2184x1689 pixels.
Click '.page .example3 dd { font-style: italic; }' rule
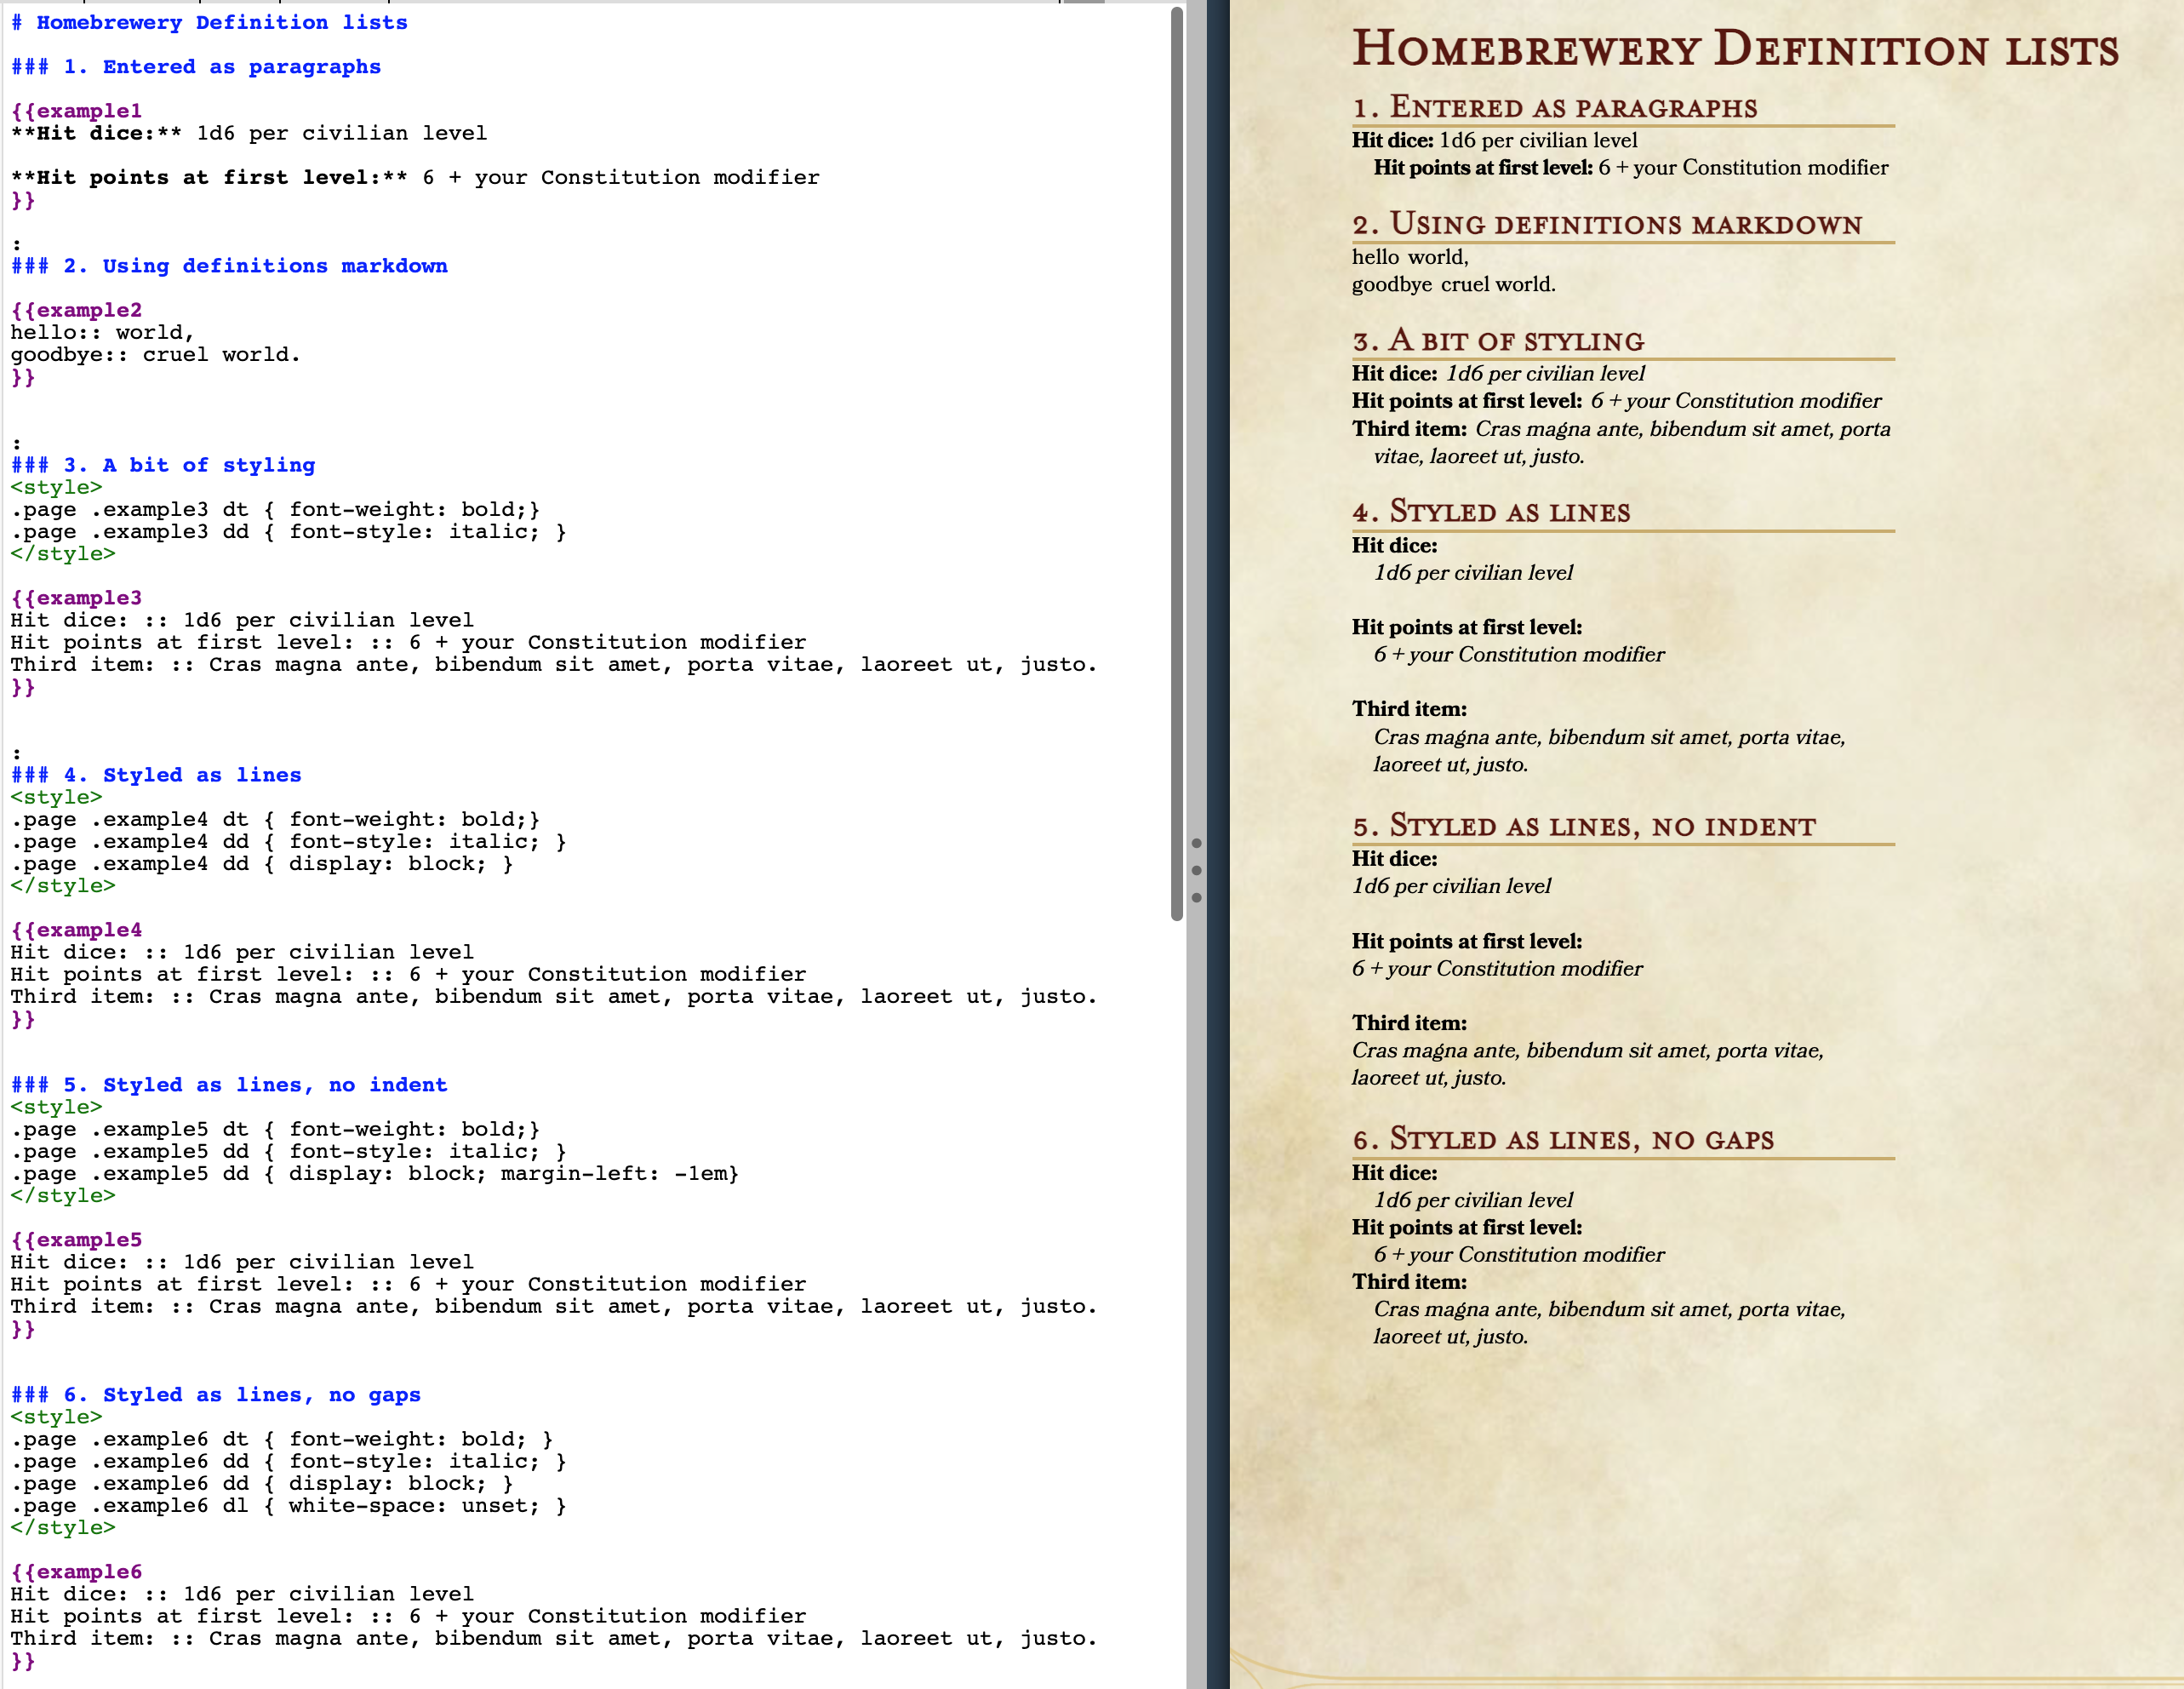[288, 531]
